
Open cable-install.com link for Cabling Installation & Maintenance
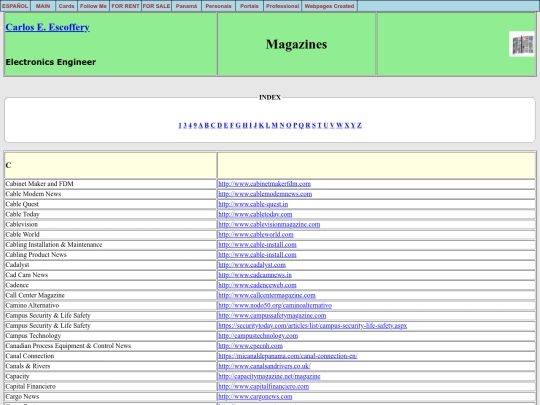(x=257, y=245)
